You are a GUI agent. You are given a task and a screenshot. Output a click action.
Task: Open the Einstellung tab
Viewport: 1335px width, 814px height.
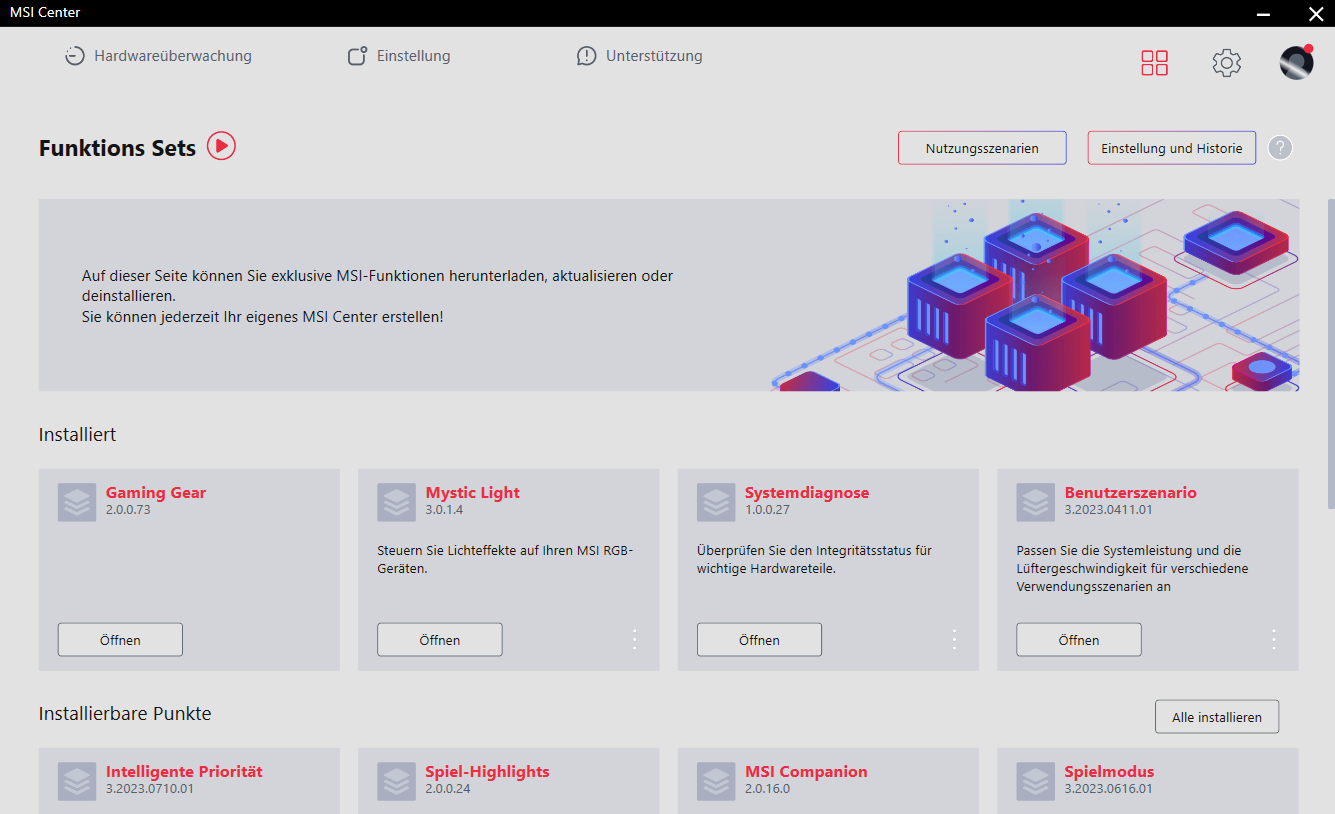pyautogui.click(x=399, y=56)
